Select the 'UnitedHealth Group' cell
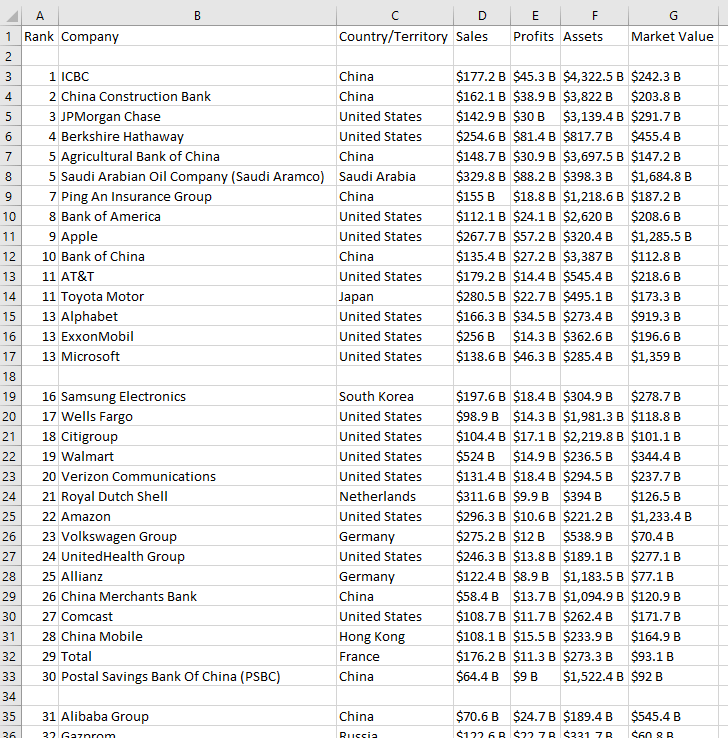The image size is (728, 738). point(197,556)
